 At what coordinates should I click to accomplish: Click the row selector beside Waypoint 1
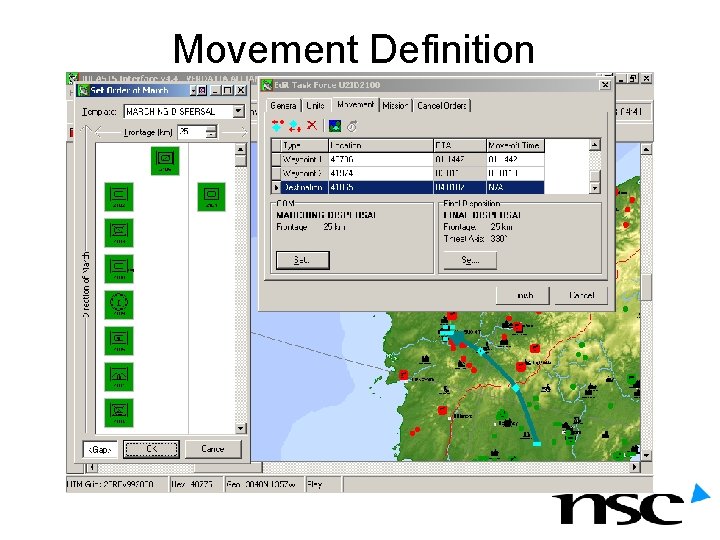pos(276,159)
